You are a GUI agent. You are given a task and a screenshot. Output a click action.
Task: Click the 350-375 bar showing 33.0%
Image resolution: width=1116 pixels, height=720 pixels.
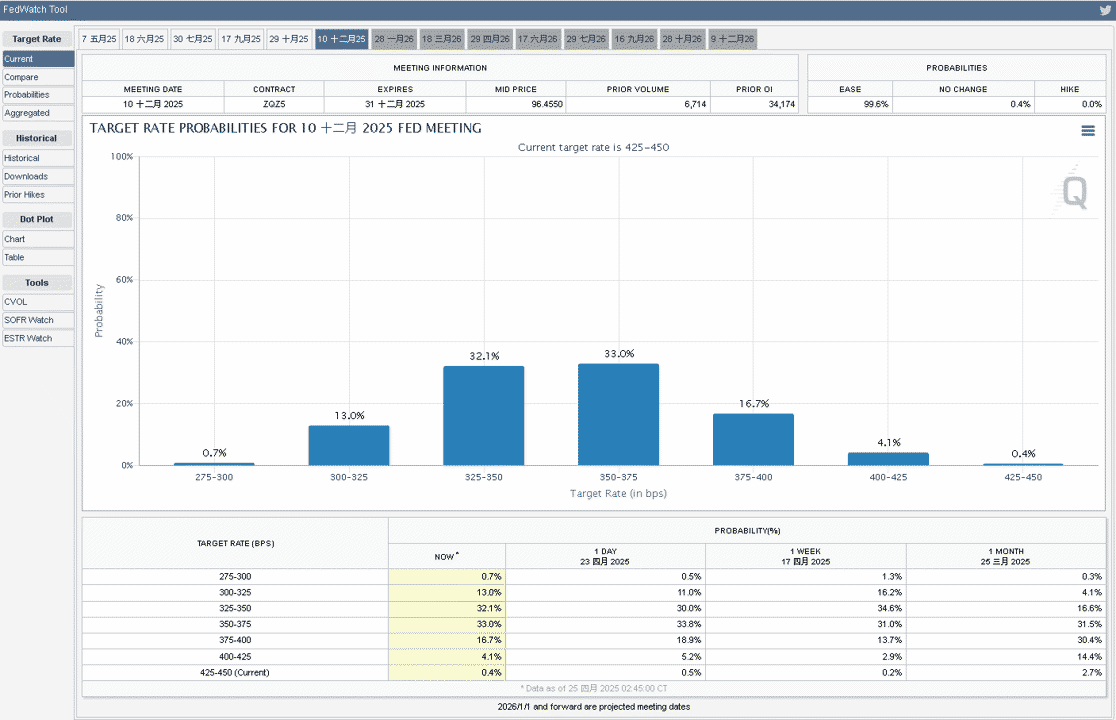618,414
